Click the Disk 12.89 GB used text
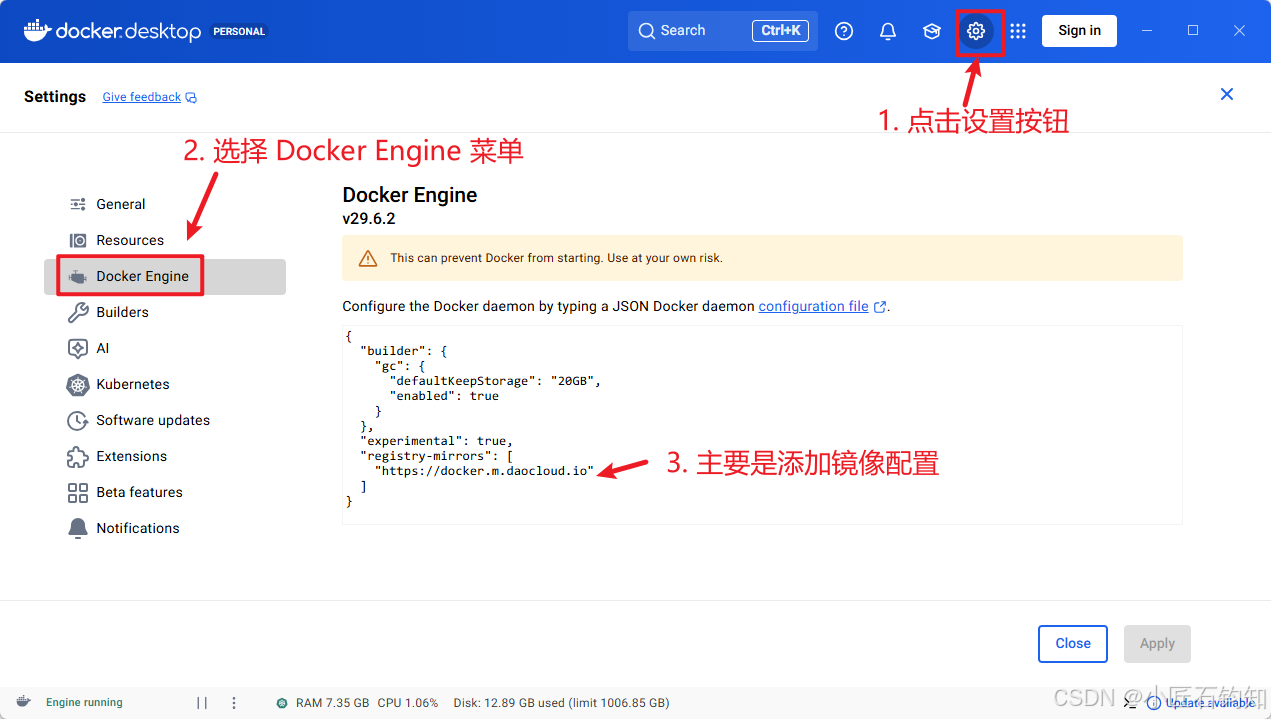1271x719 pixels. click(561, 703)
